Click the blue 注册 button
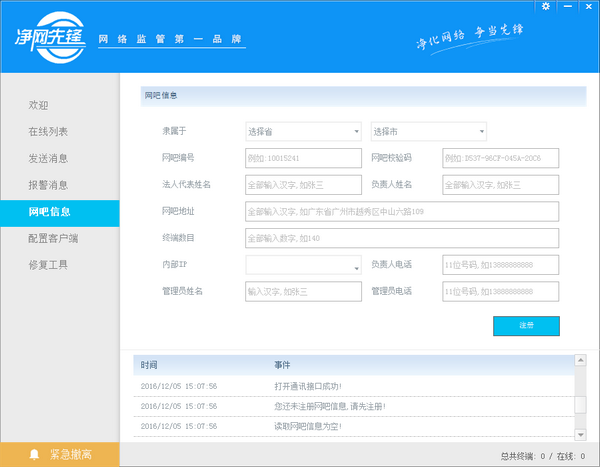 click(x=526, y=326)
